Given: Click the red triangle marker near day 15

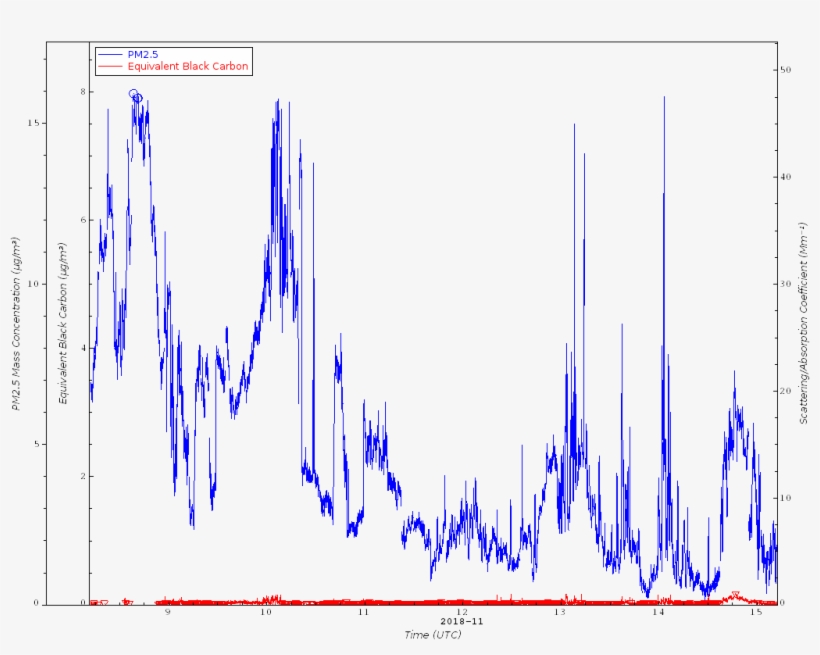Looking at the screenshot, I should tap(736, 595).
